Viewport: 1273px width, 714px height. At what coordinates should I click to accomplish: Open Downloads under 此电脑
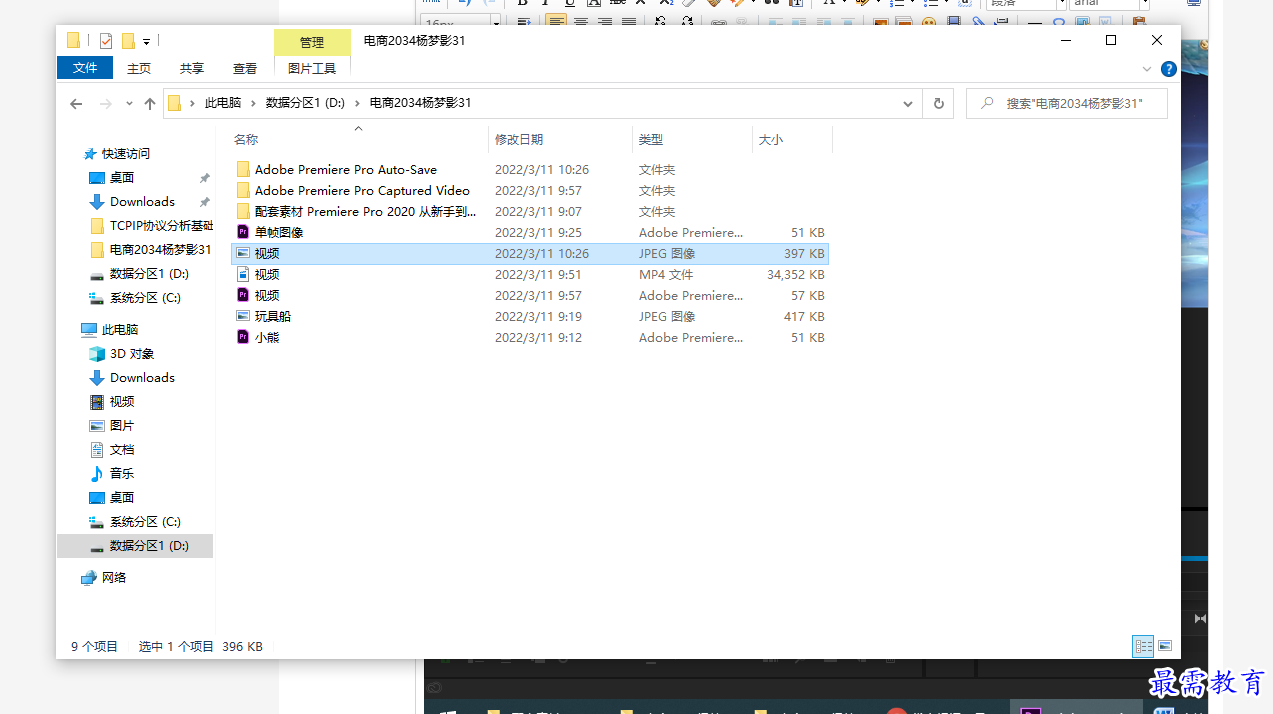(x=142, y=378)
